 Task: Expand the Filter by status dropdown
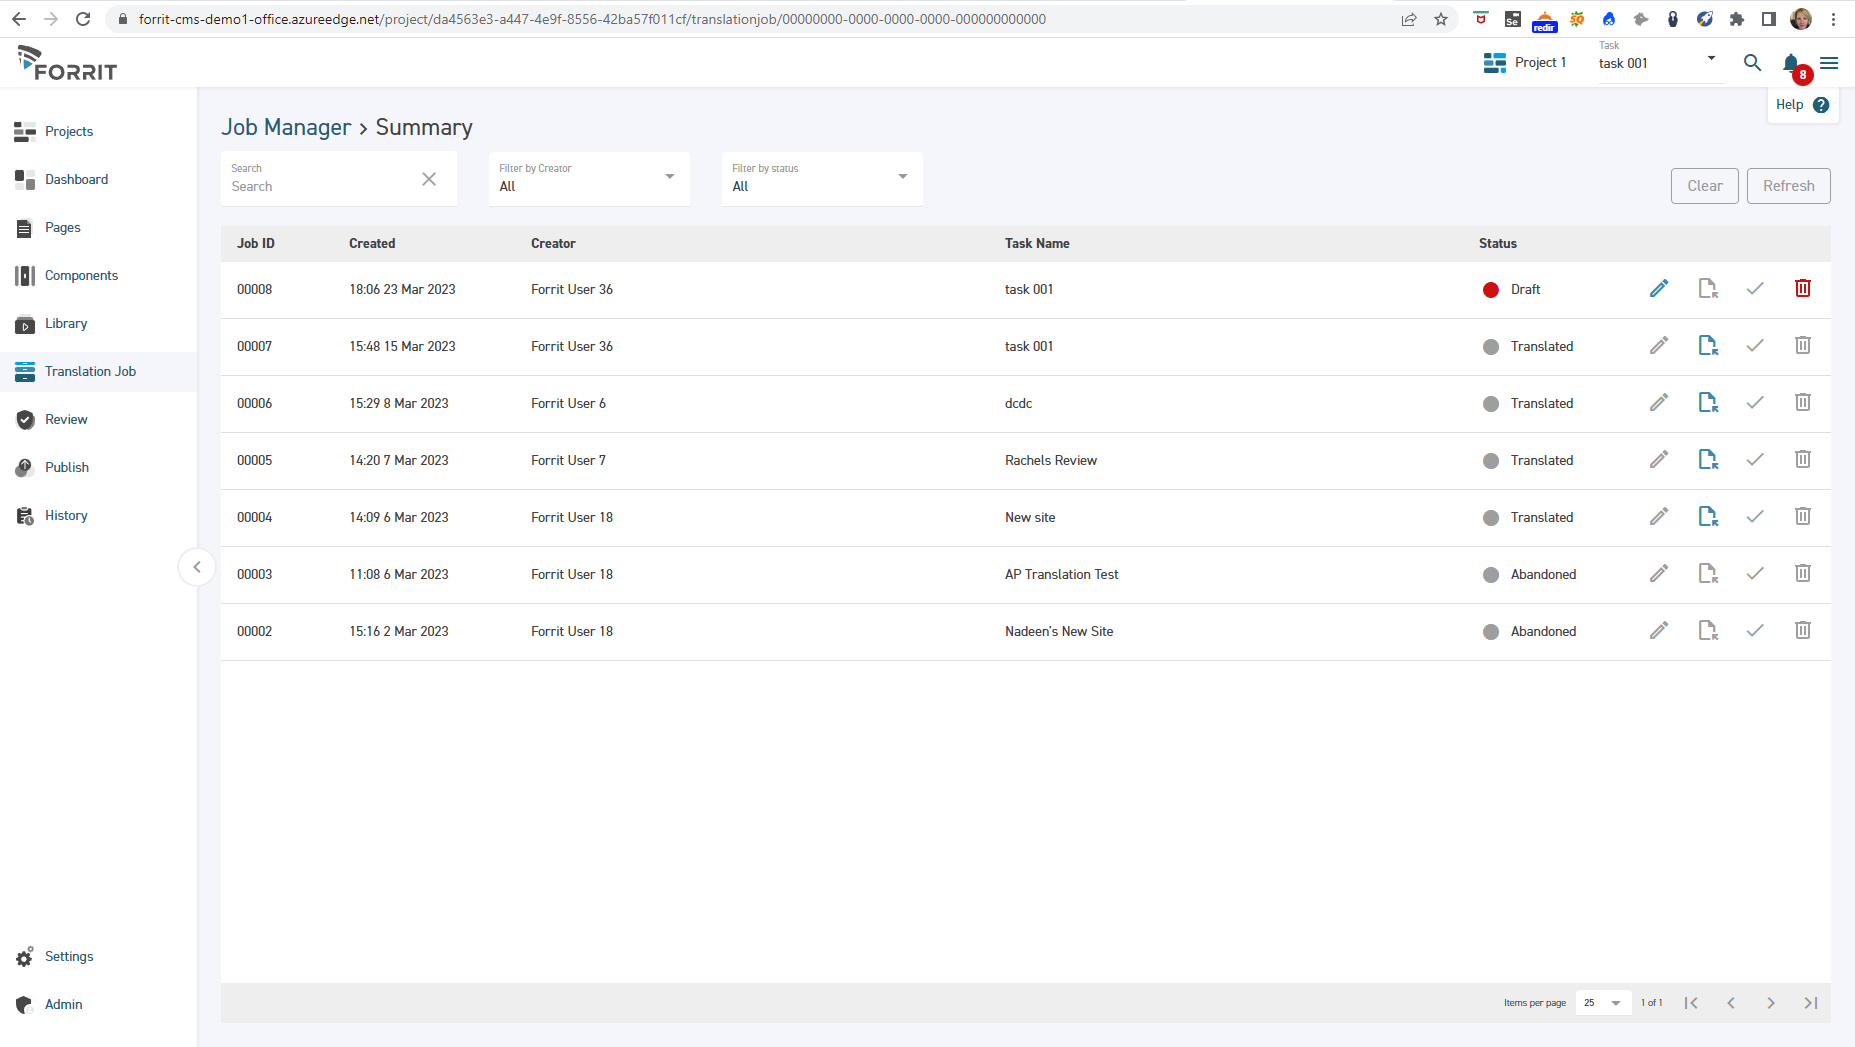coord(822,179)
